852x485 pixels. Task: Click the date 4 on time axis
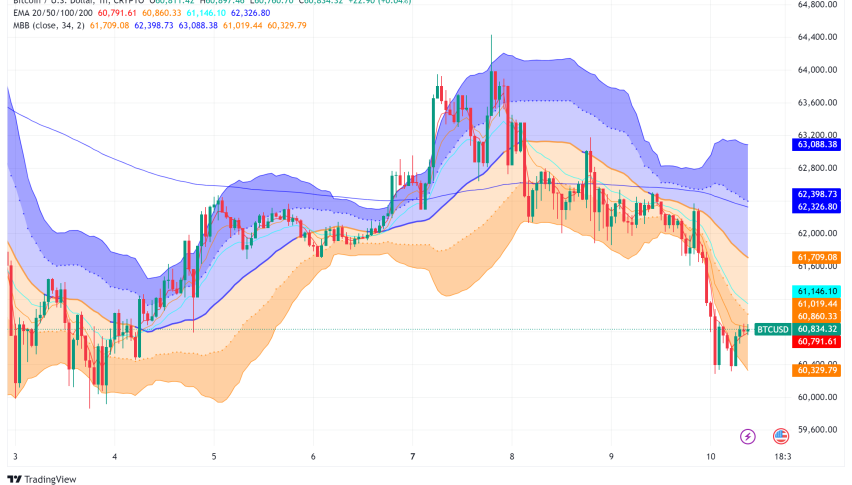[x=113, y=454]
